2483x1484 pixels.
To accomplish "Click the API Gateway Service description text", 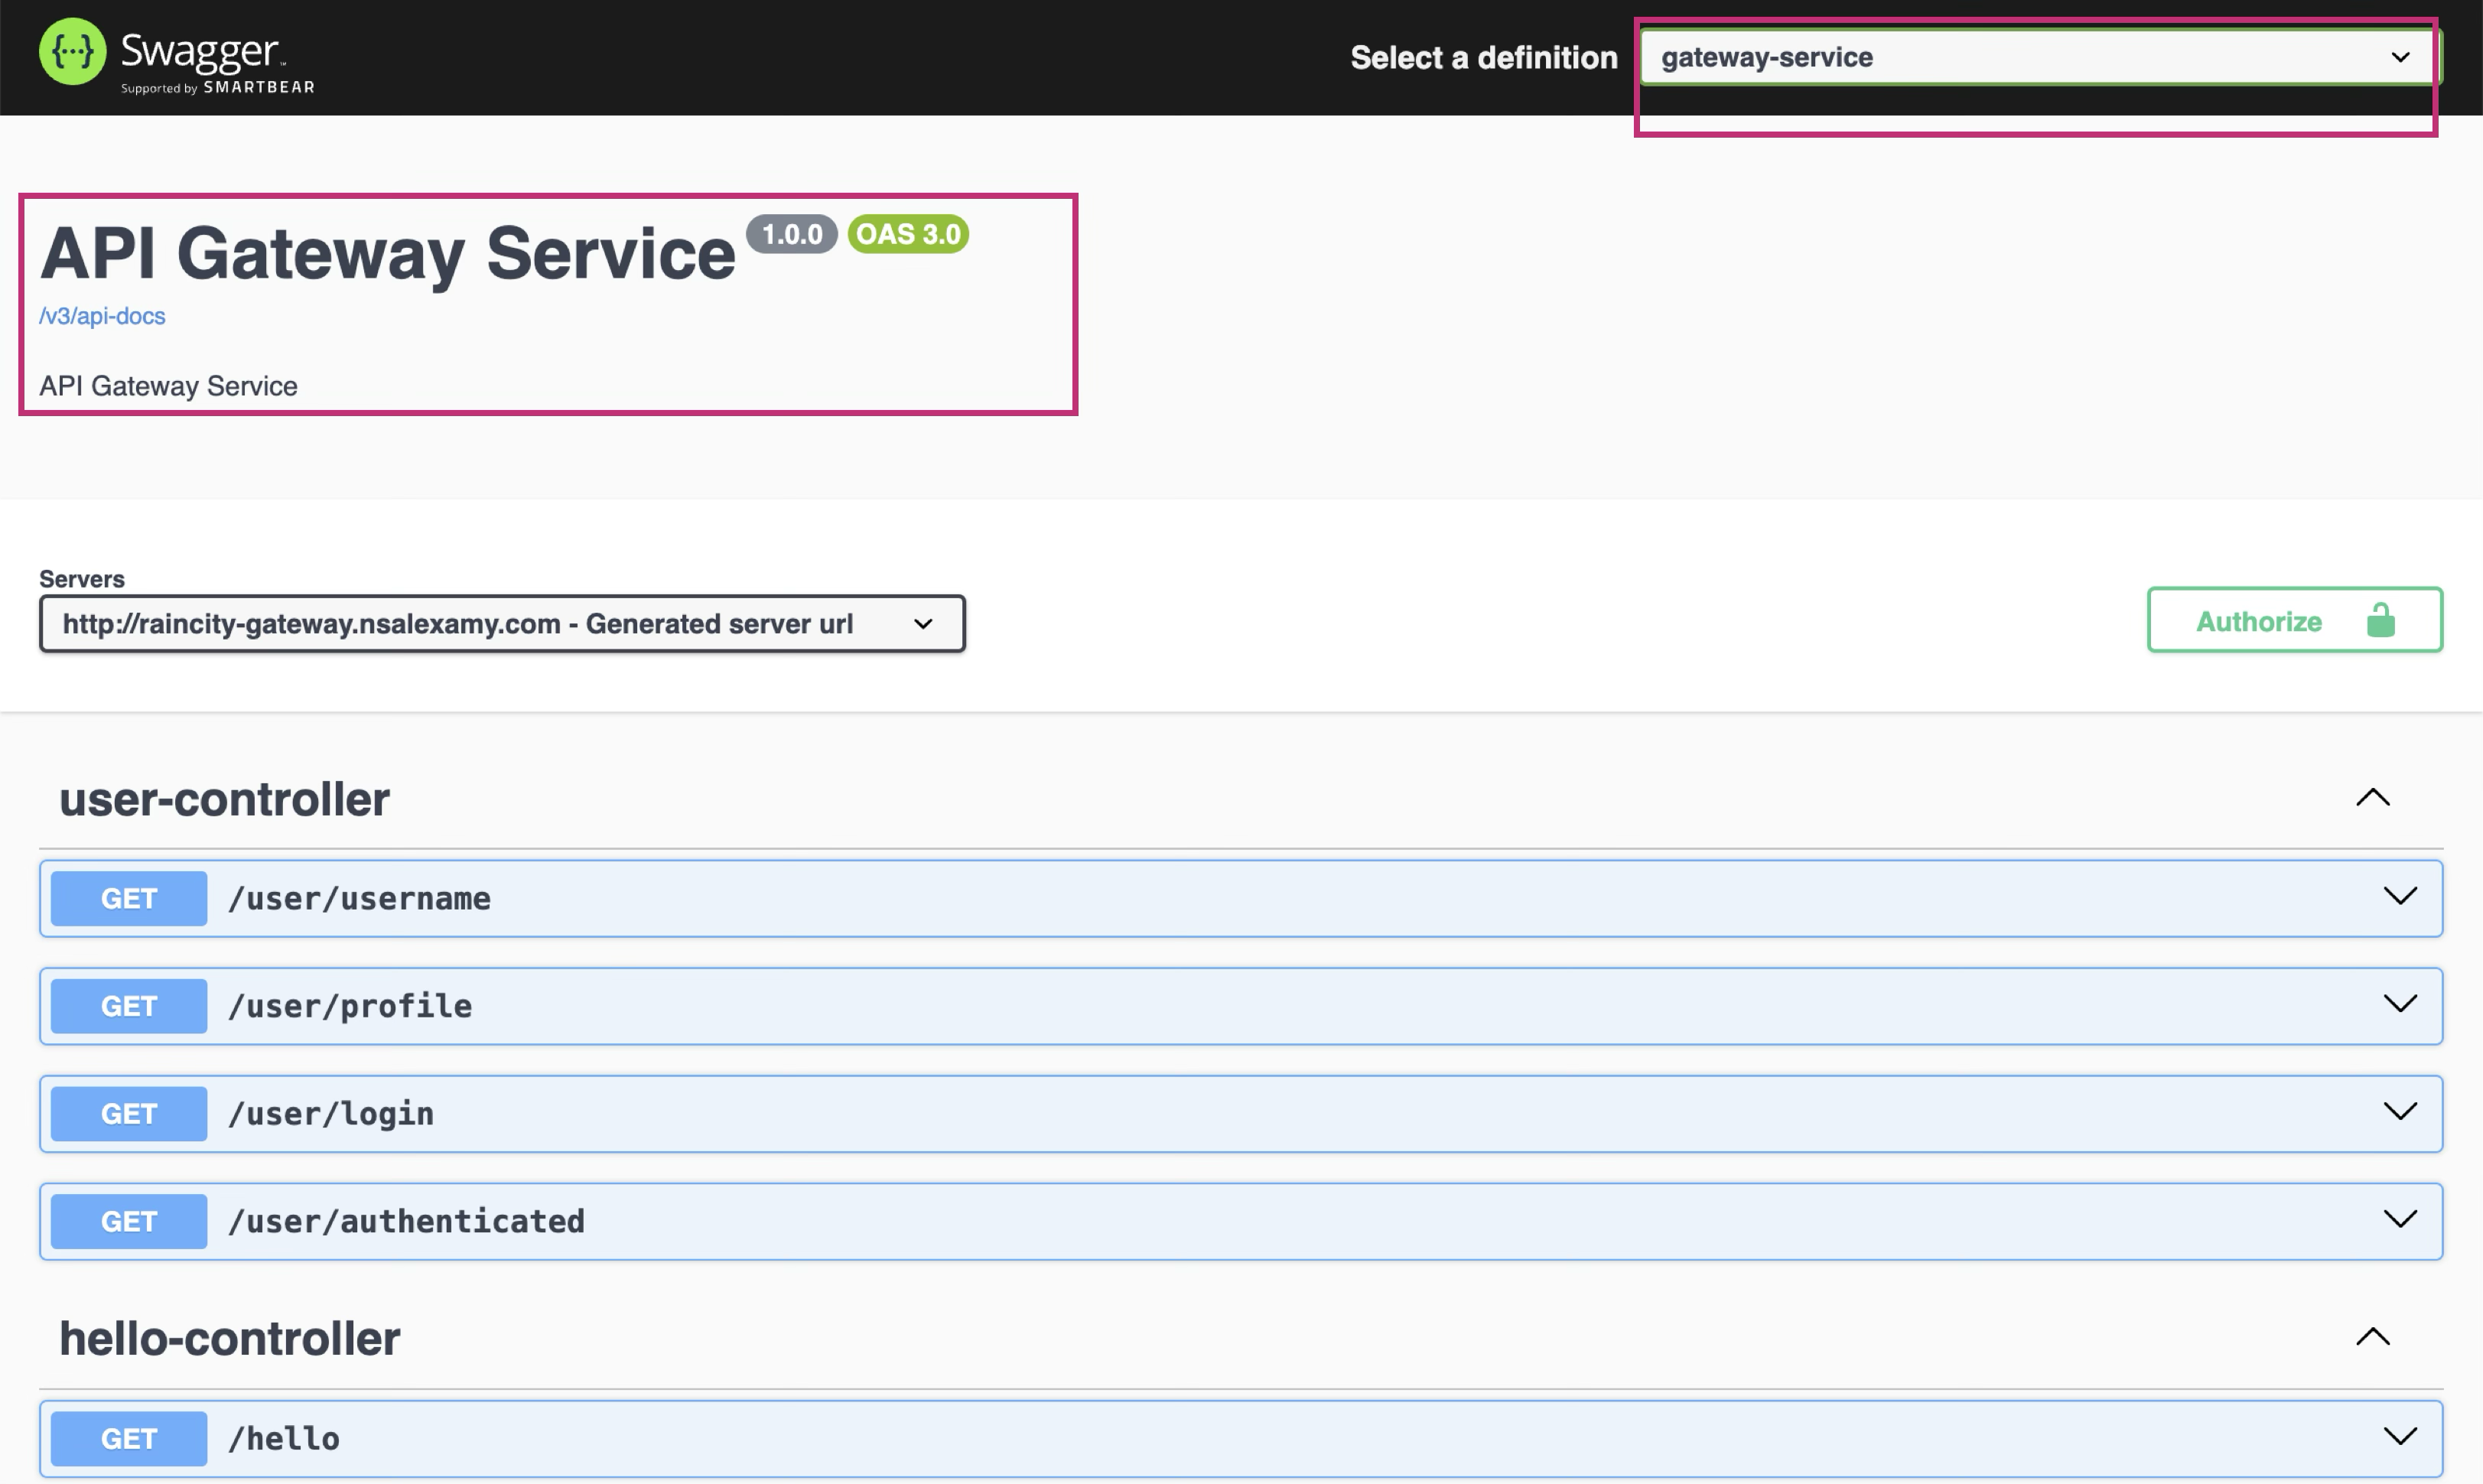I will coord(168,386).
